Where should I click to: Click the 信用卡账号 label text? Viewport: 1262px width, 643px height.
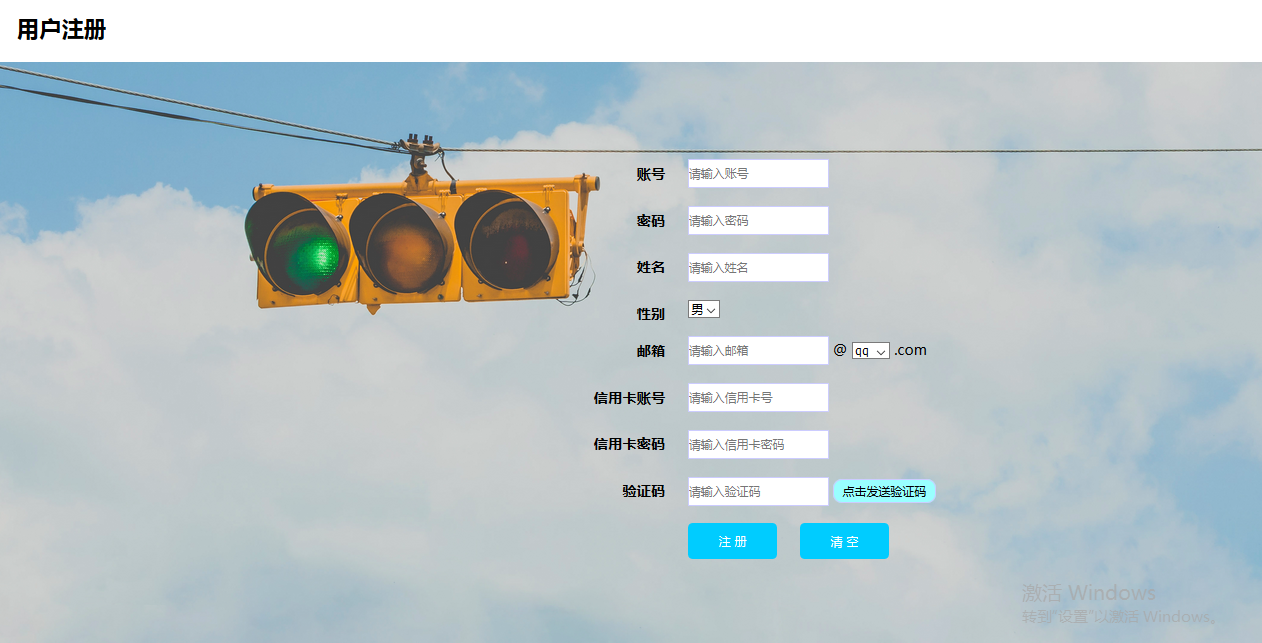point(629,398)
